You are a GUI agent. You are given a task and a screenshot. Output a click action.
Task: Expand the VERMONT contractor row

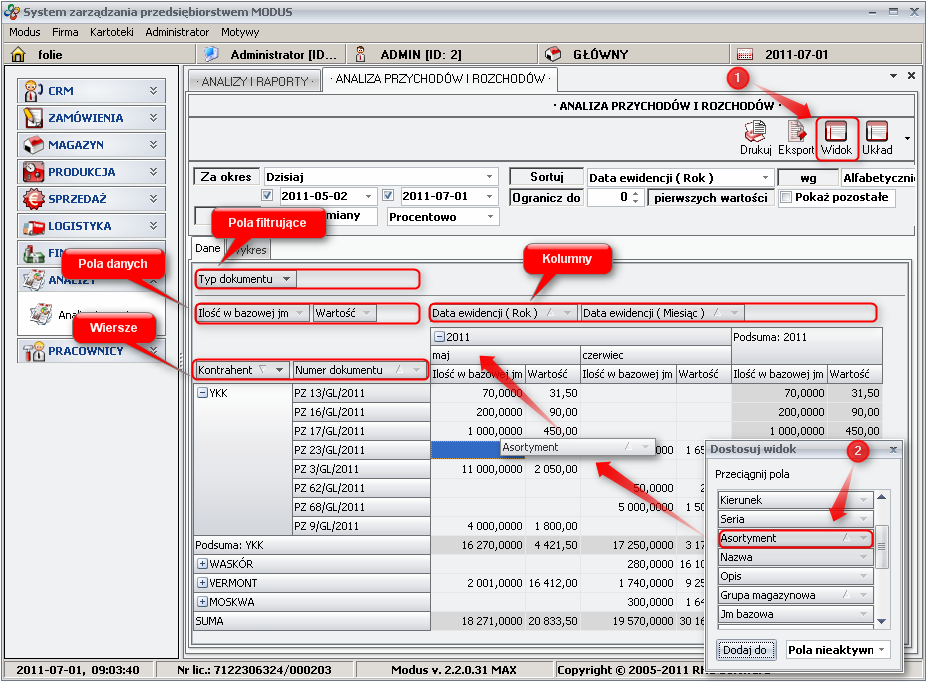(202, 583)
